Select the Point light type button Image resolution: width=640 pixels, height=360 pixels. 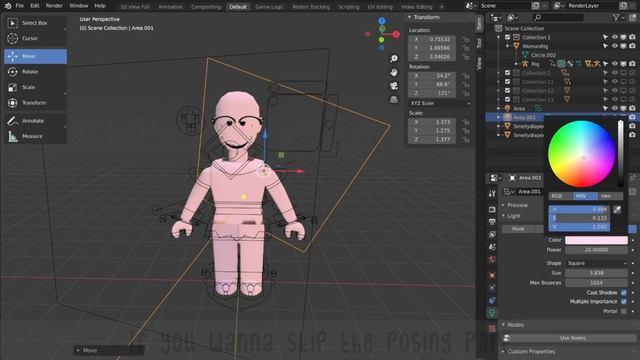518,229
